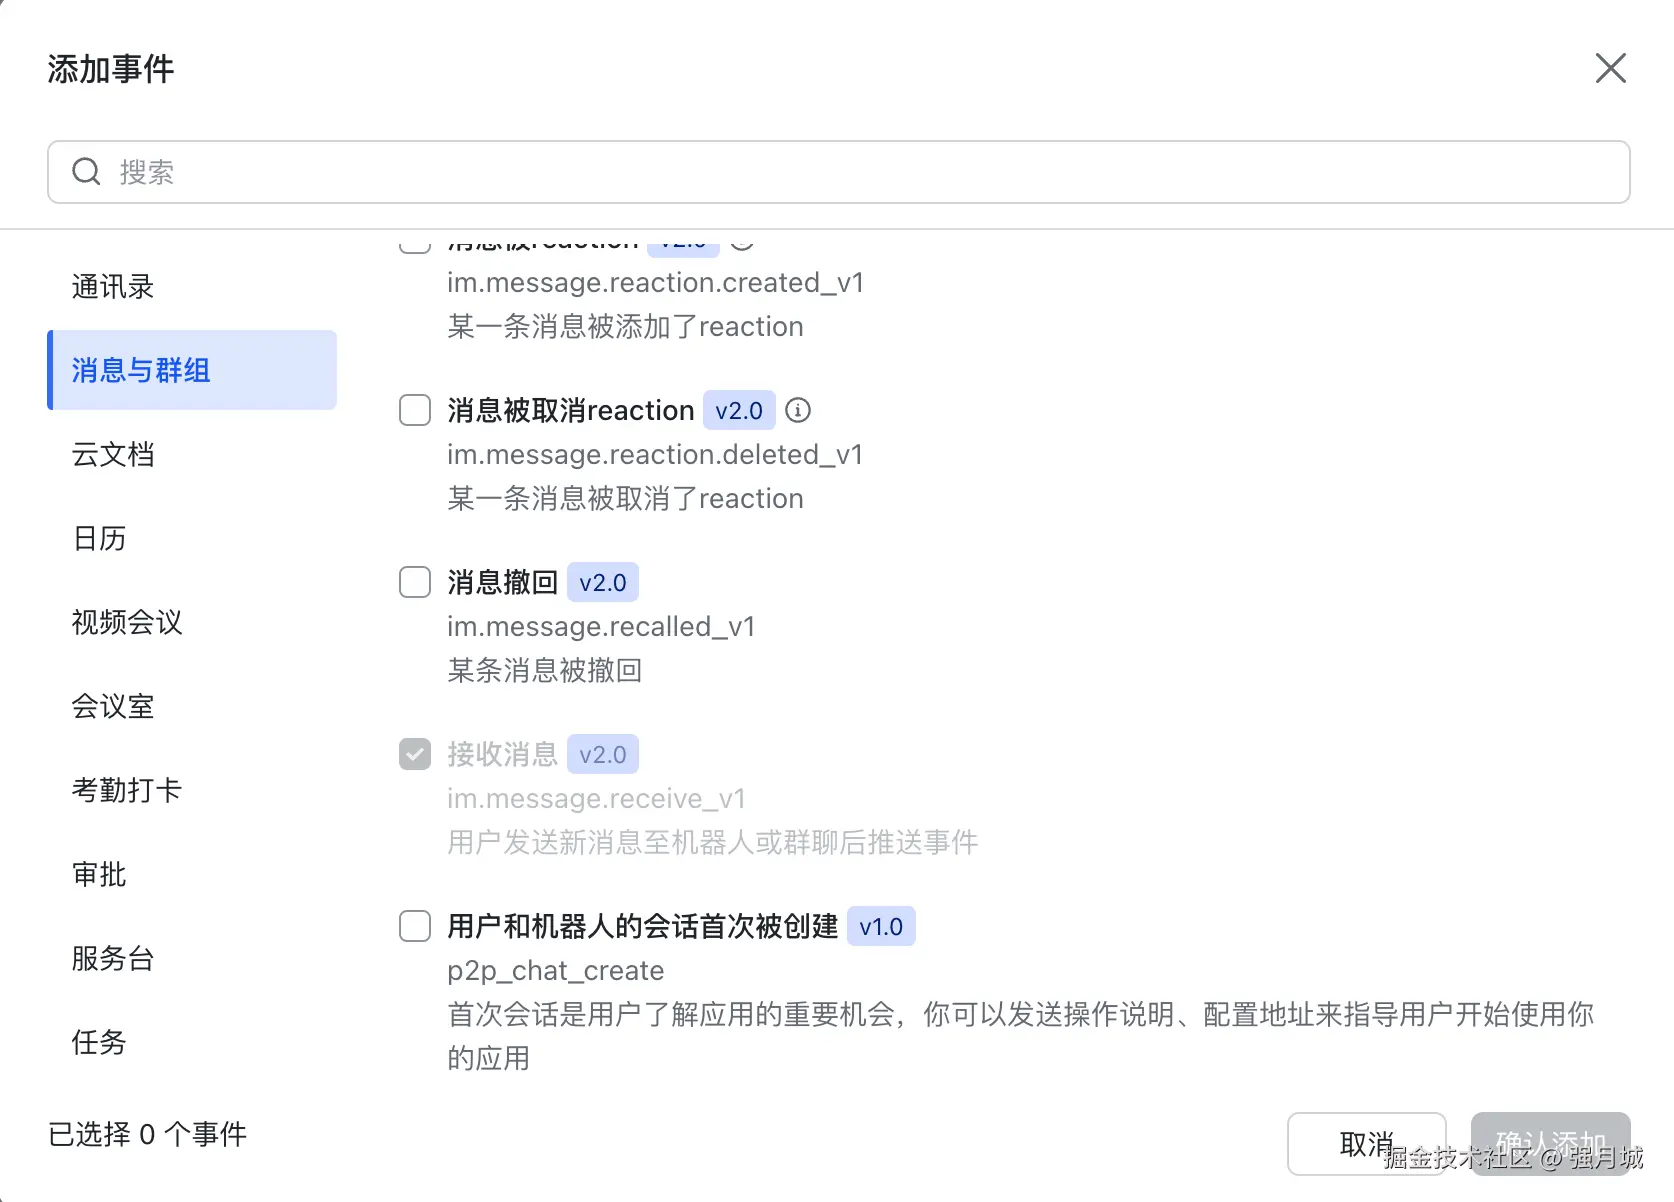Switch to 云文档 events

113,455
